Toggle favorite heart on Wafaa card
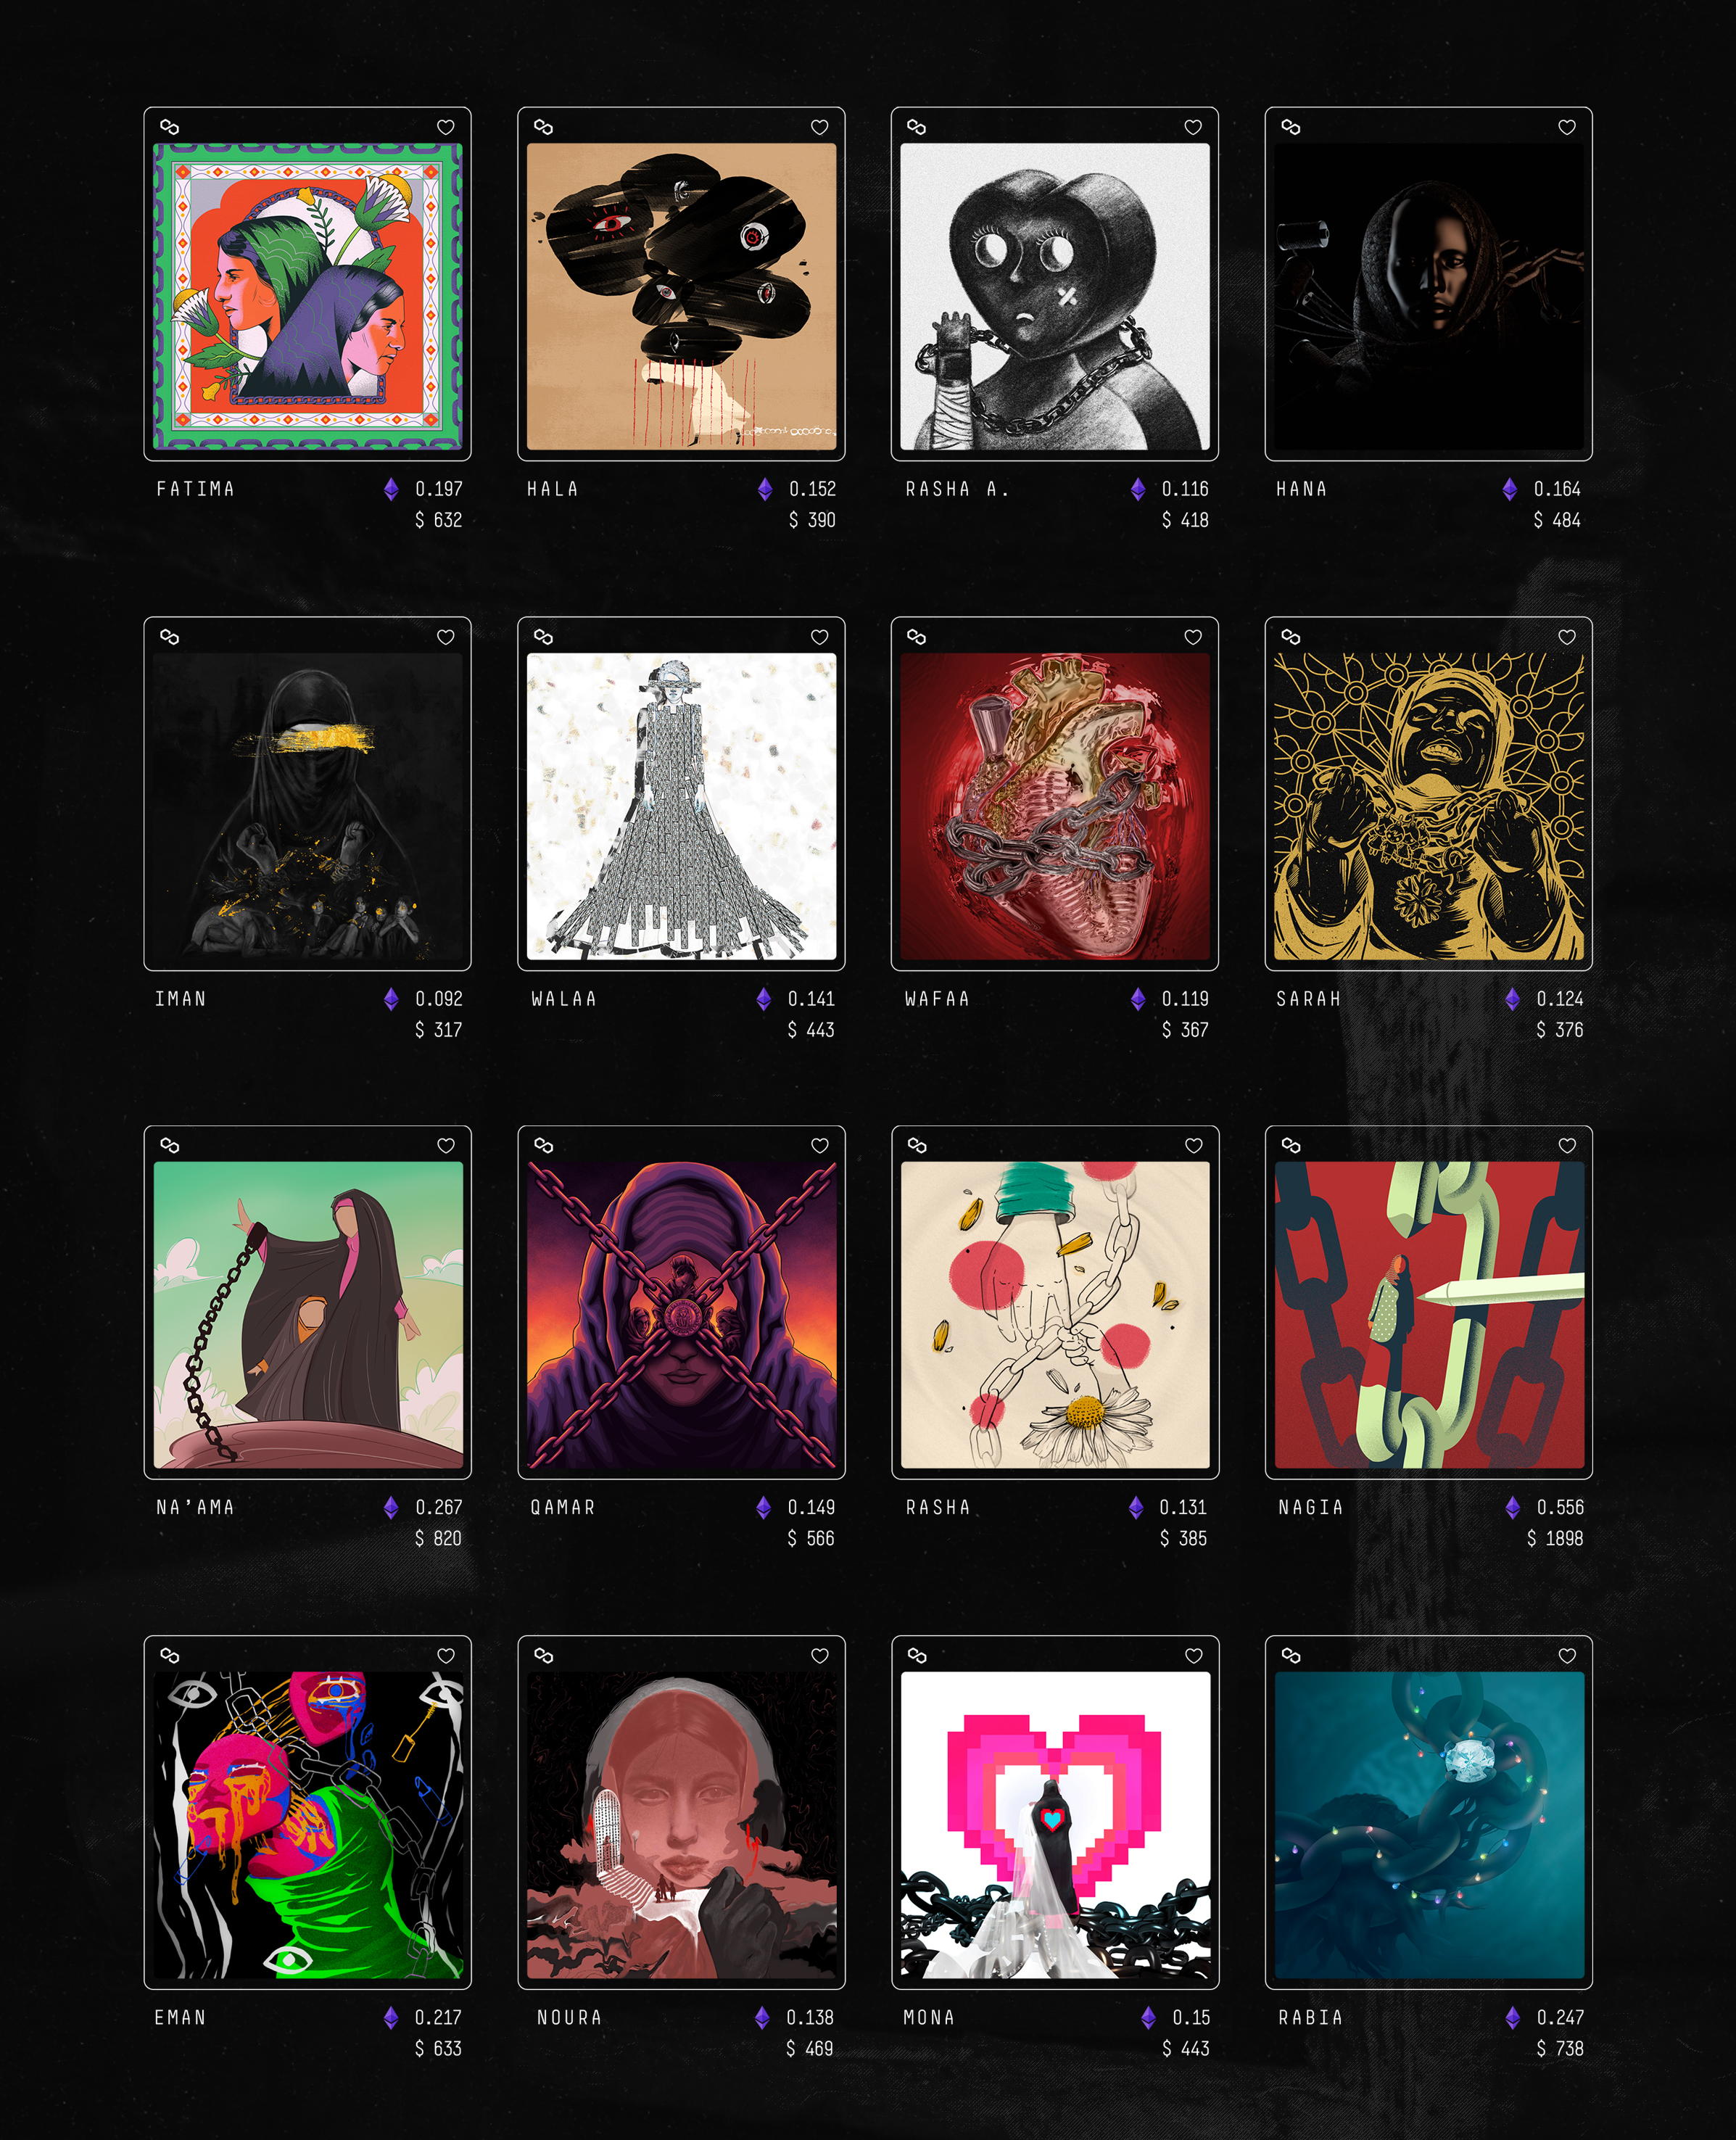Image resolution: width=1736 pixels, height=2140 pixels. pos(1193,637)
